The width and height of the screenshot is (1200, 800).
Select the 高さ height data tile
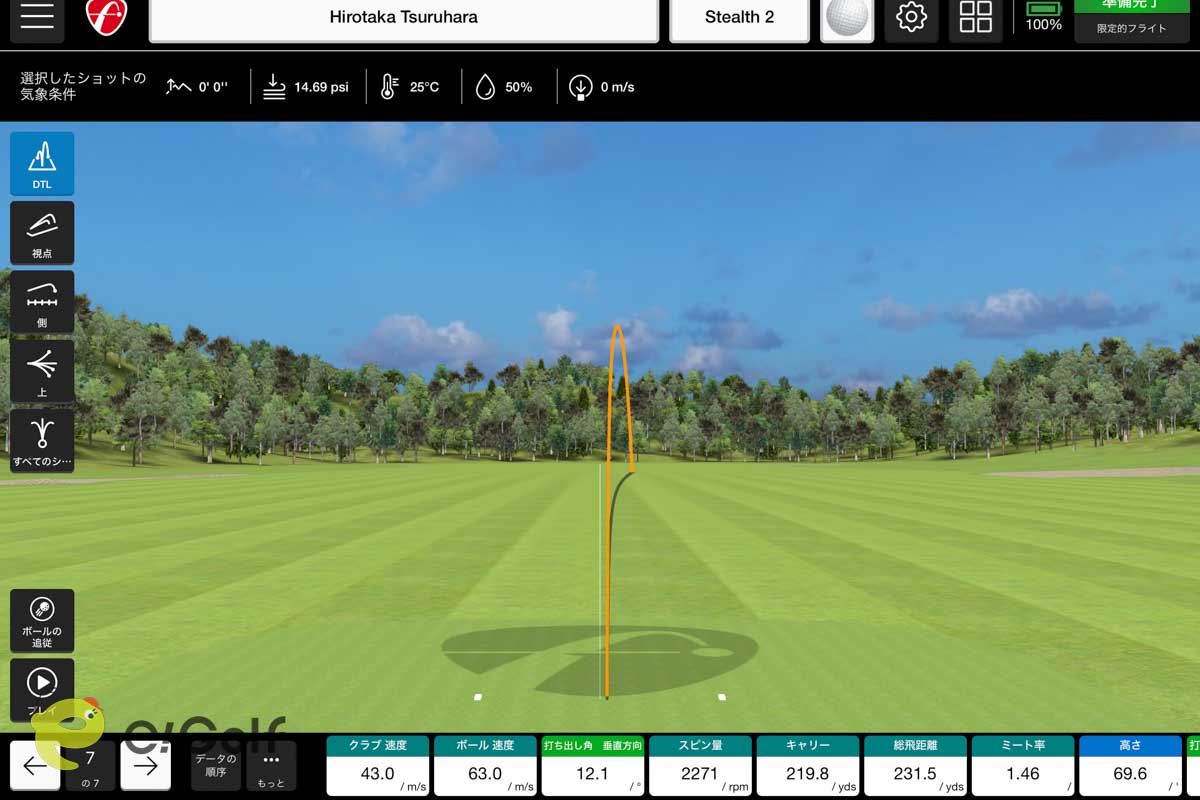click(1130, 766)
